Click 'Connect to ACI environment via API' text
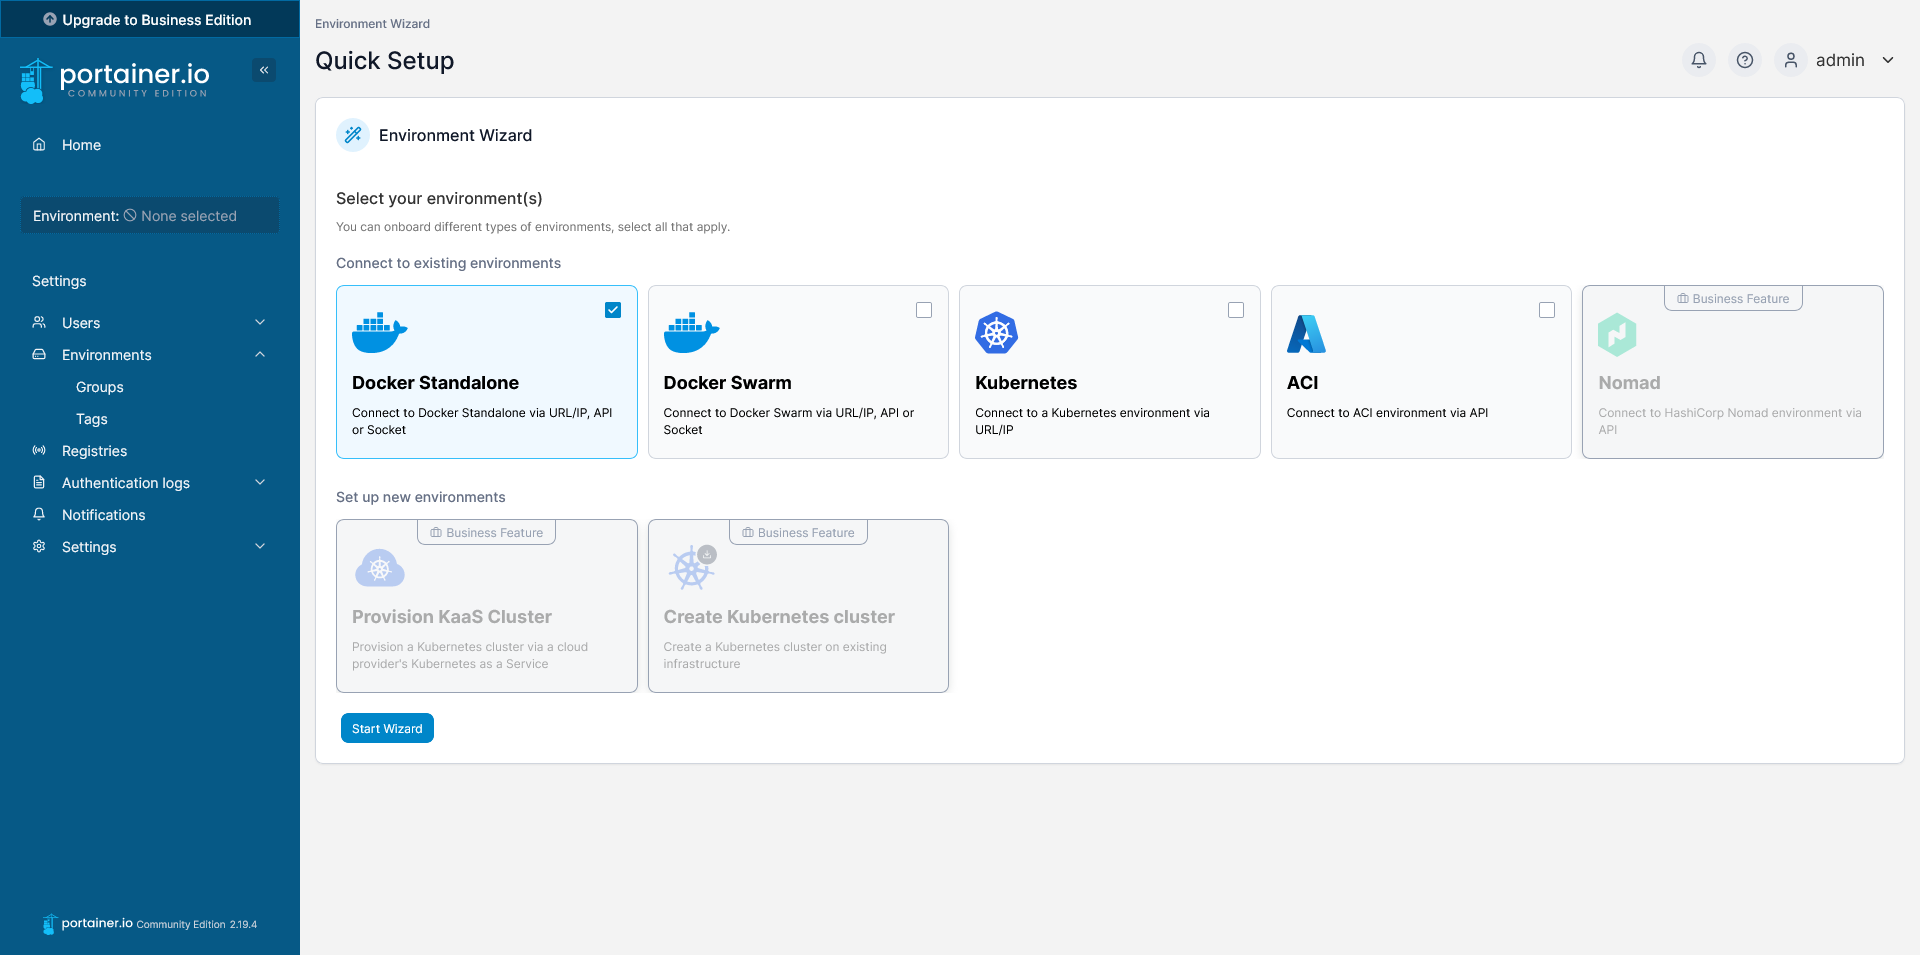The image size is (1920, 955). (x=1387, y=413)
